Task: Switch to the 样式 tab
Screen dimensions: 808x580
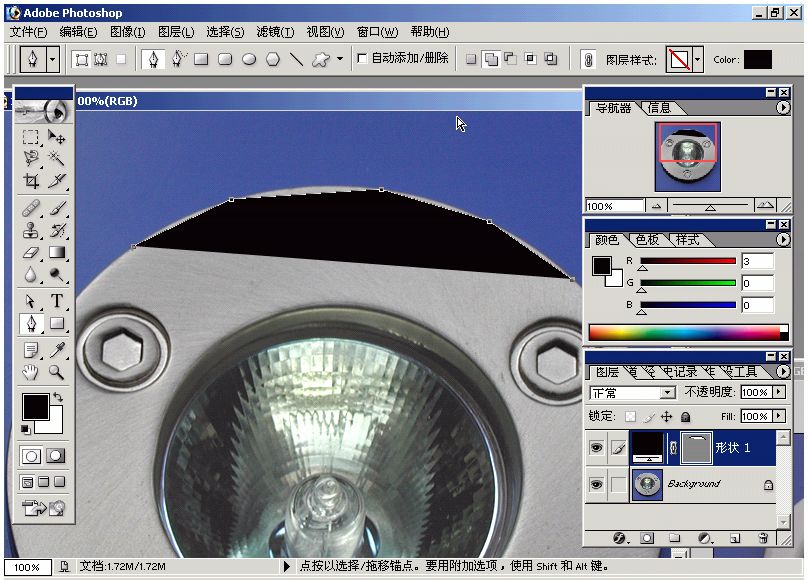Action: pos(687,240)
